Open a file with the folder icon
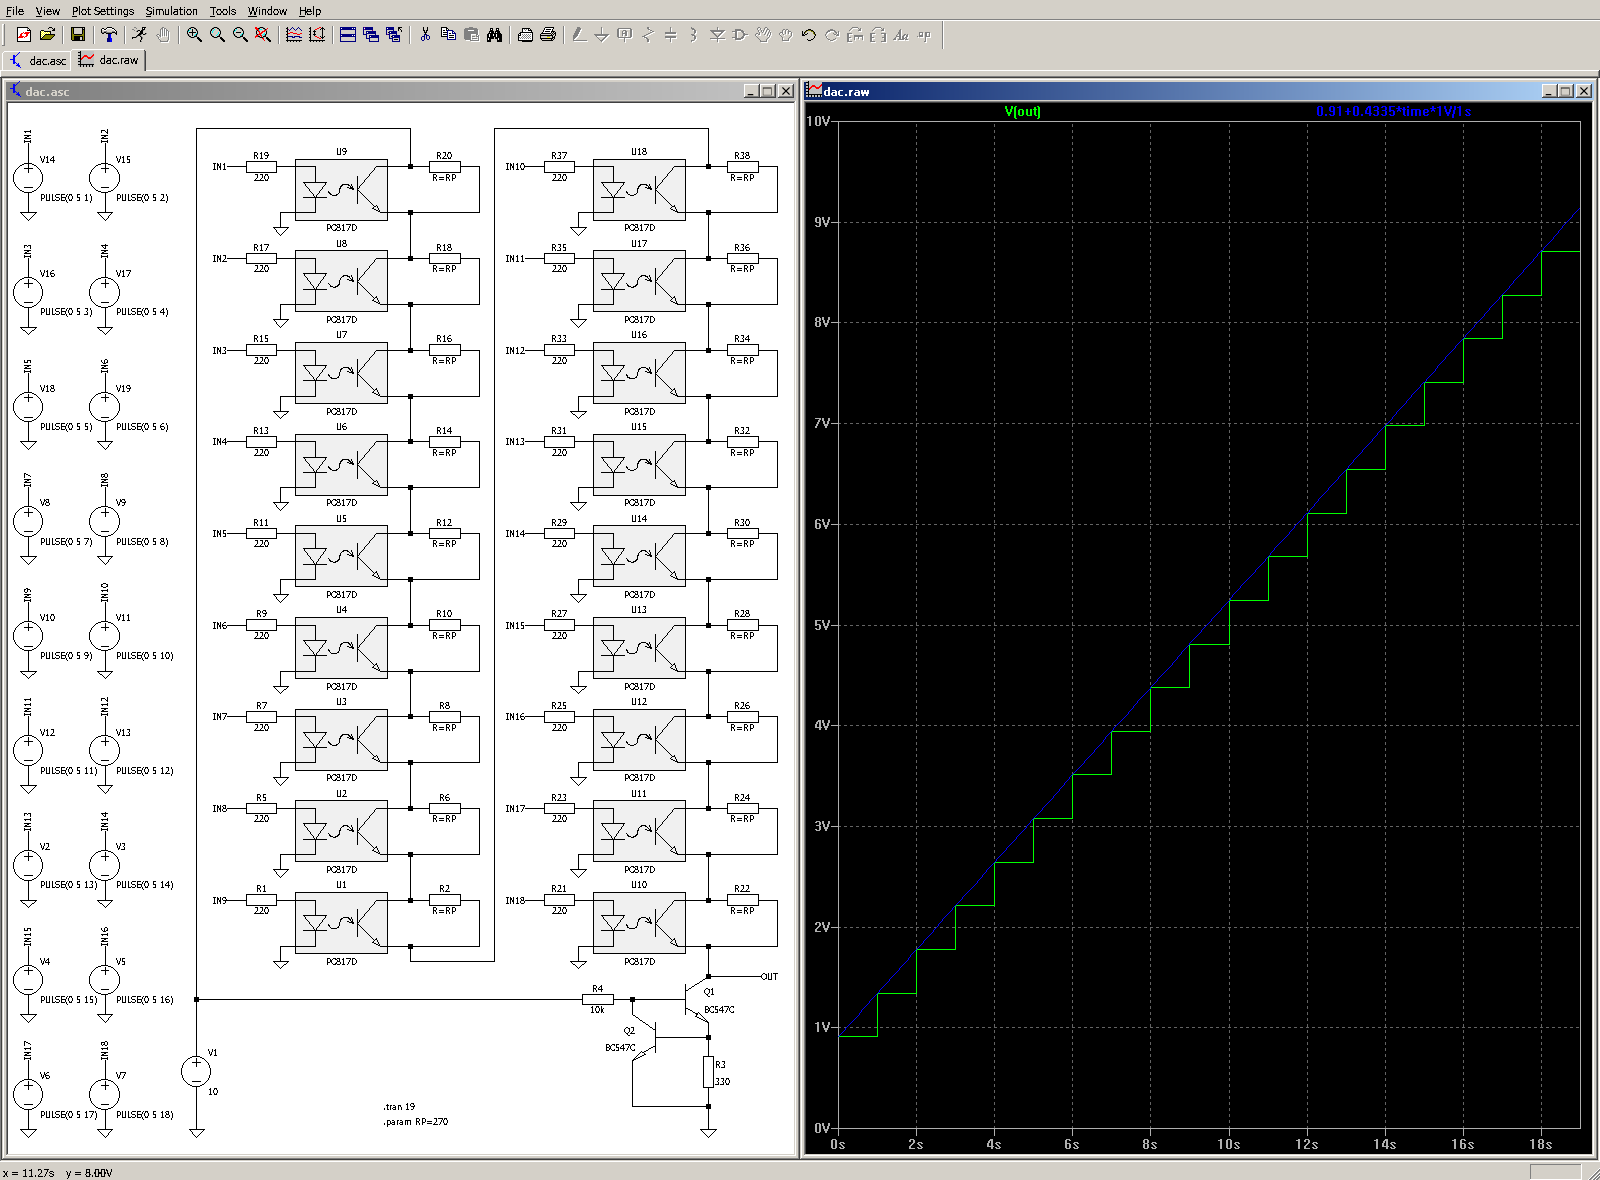This screenshot has height=1180, width=1600. point(47,35)
